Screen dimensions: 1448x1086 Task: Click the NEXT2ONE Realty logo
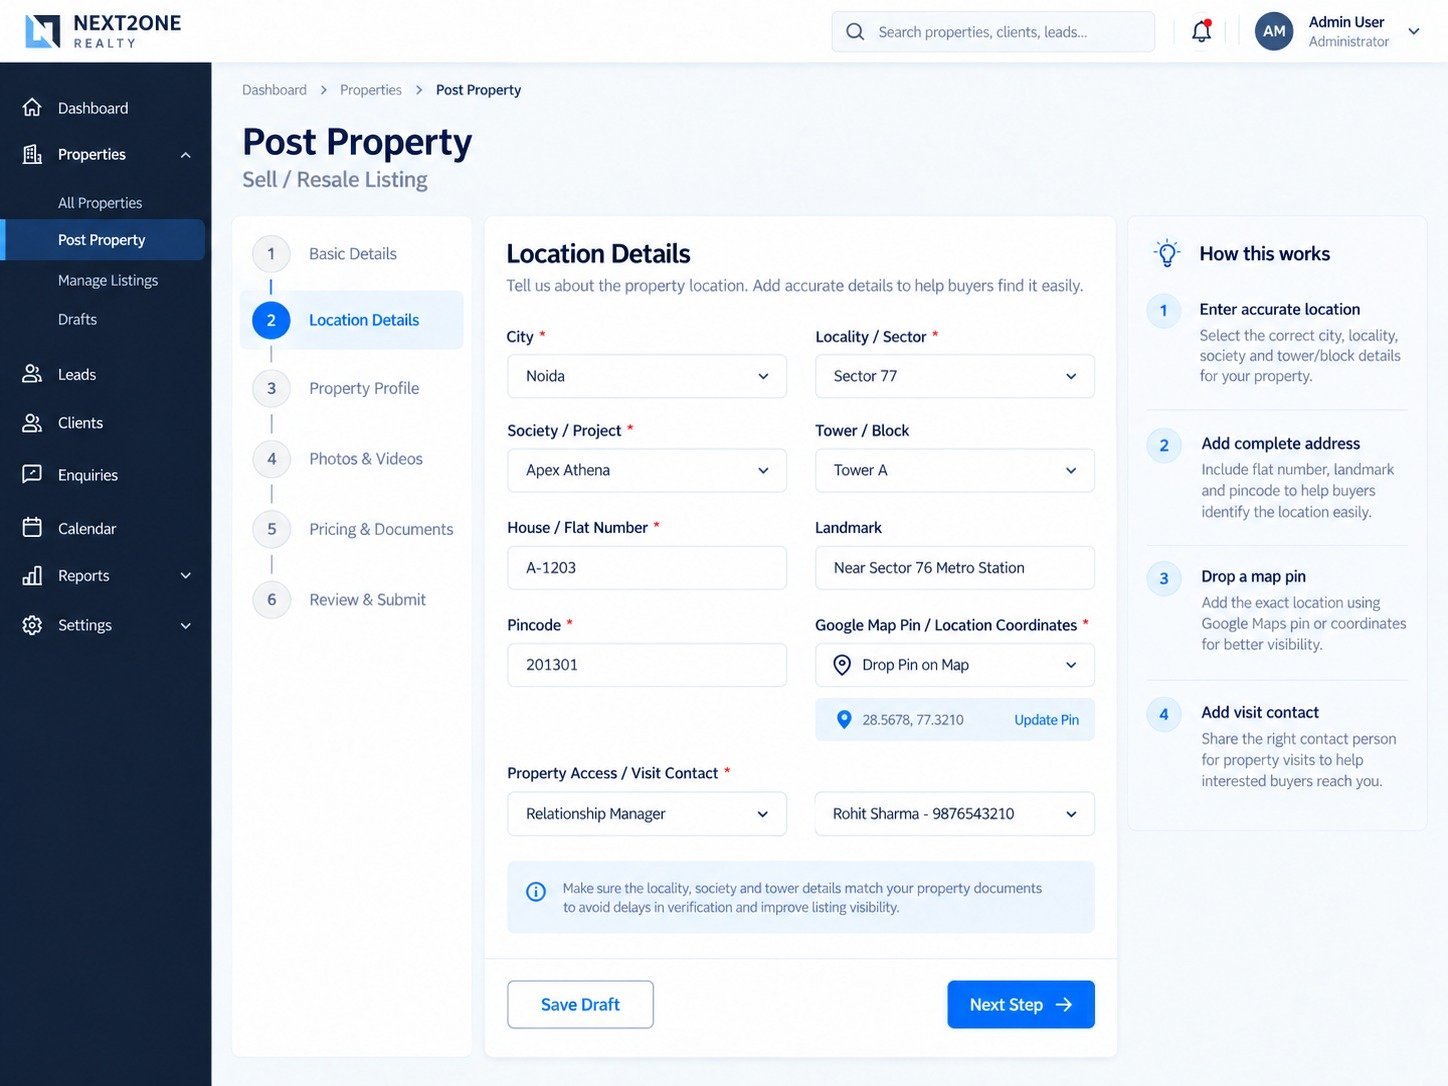103,31
